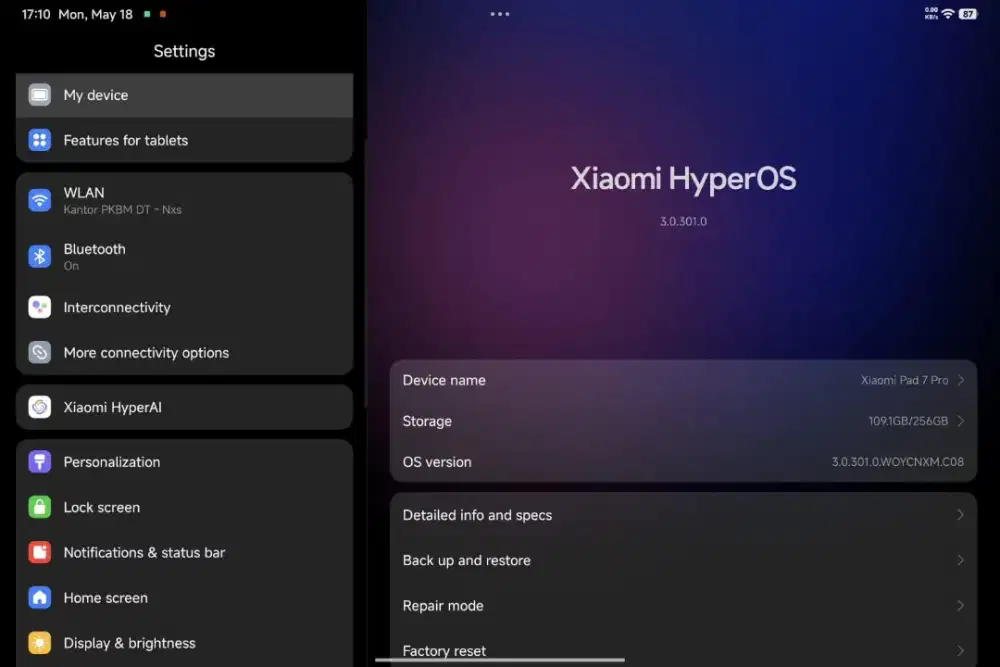Tap the 17:10 clock in status bar

(36, 14)
